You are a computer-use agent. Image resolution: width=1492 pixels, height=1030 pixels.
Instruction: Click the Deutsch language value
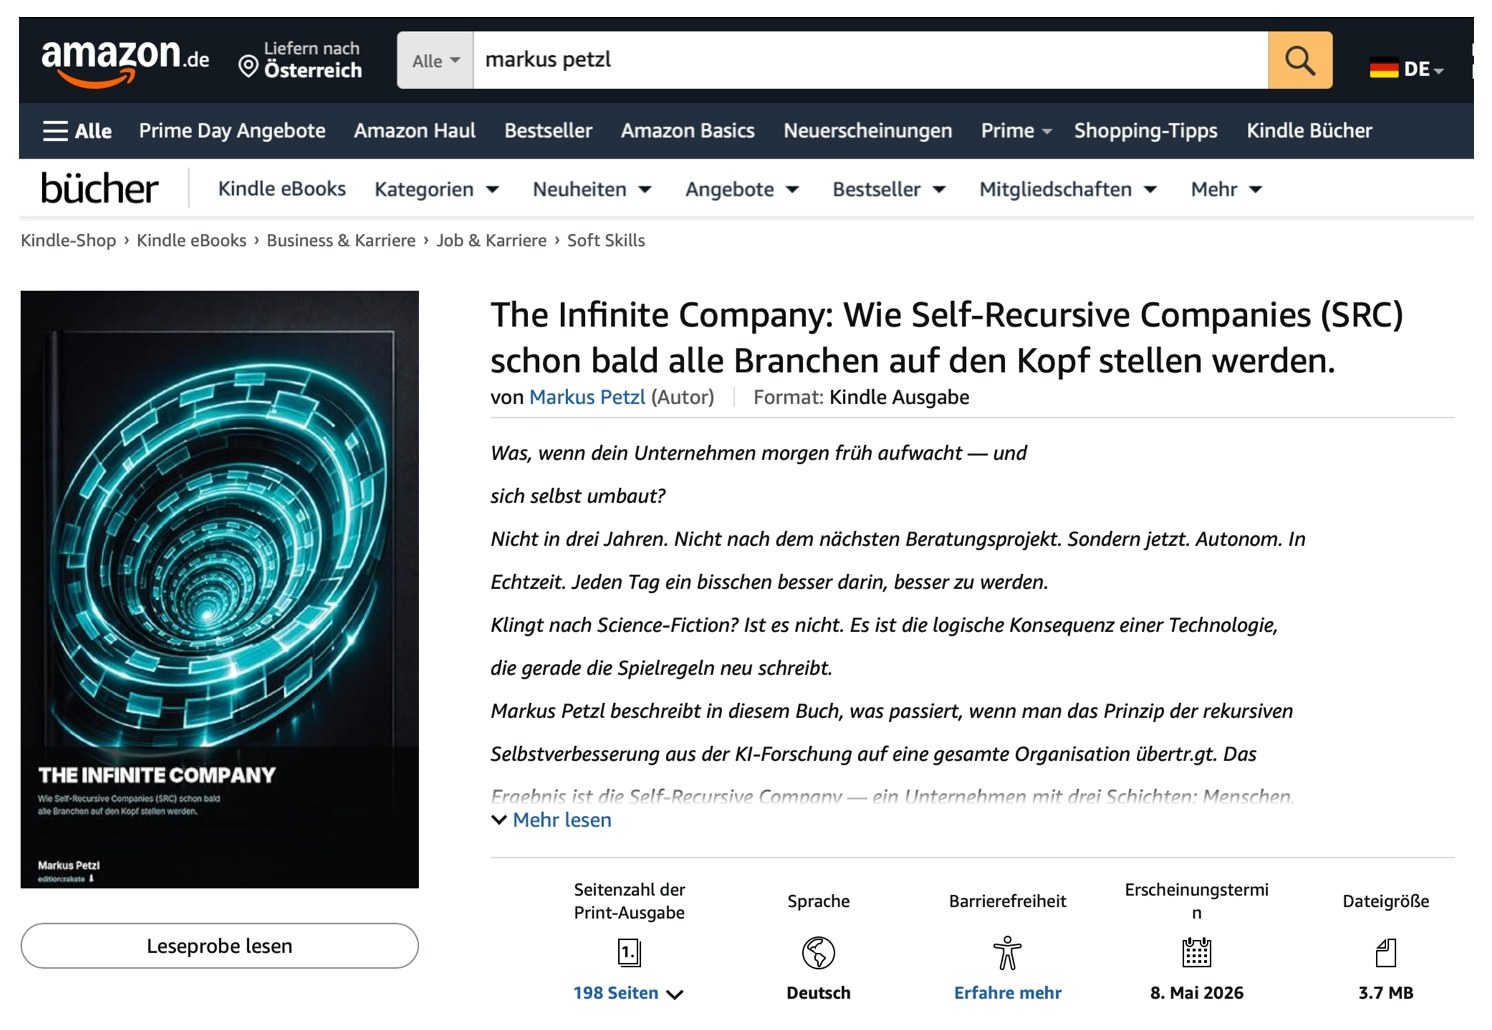[818, 993]
